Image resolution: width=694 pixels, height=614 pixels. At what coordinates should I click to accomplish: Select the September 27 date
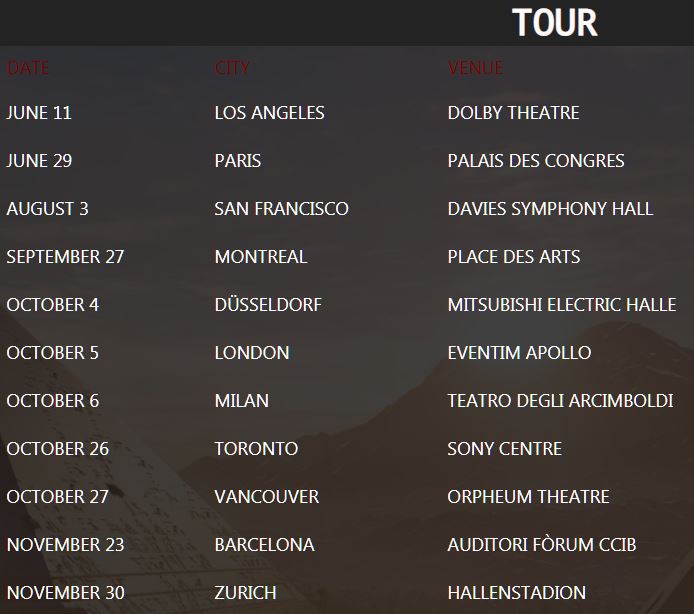pyautogui.click(x=65, y=257)
